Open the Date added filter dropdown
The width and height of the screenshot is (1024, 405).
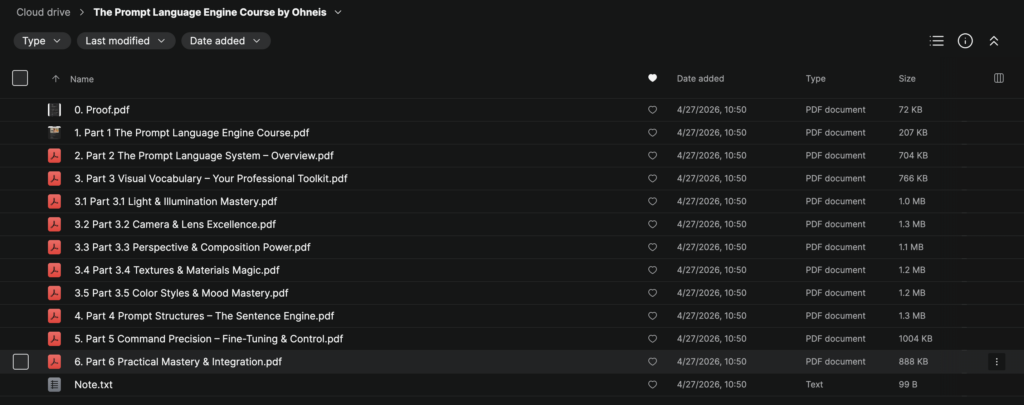pyautogui.click(x=226, y=40)
